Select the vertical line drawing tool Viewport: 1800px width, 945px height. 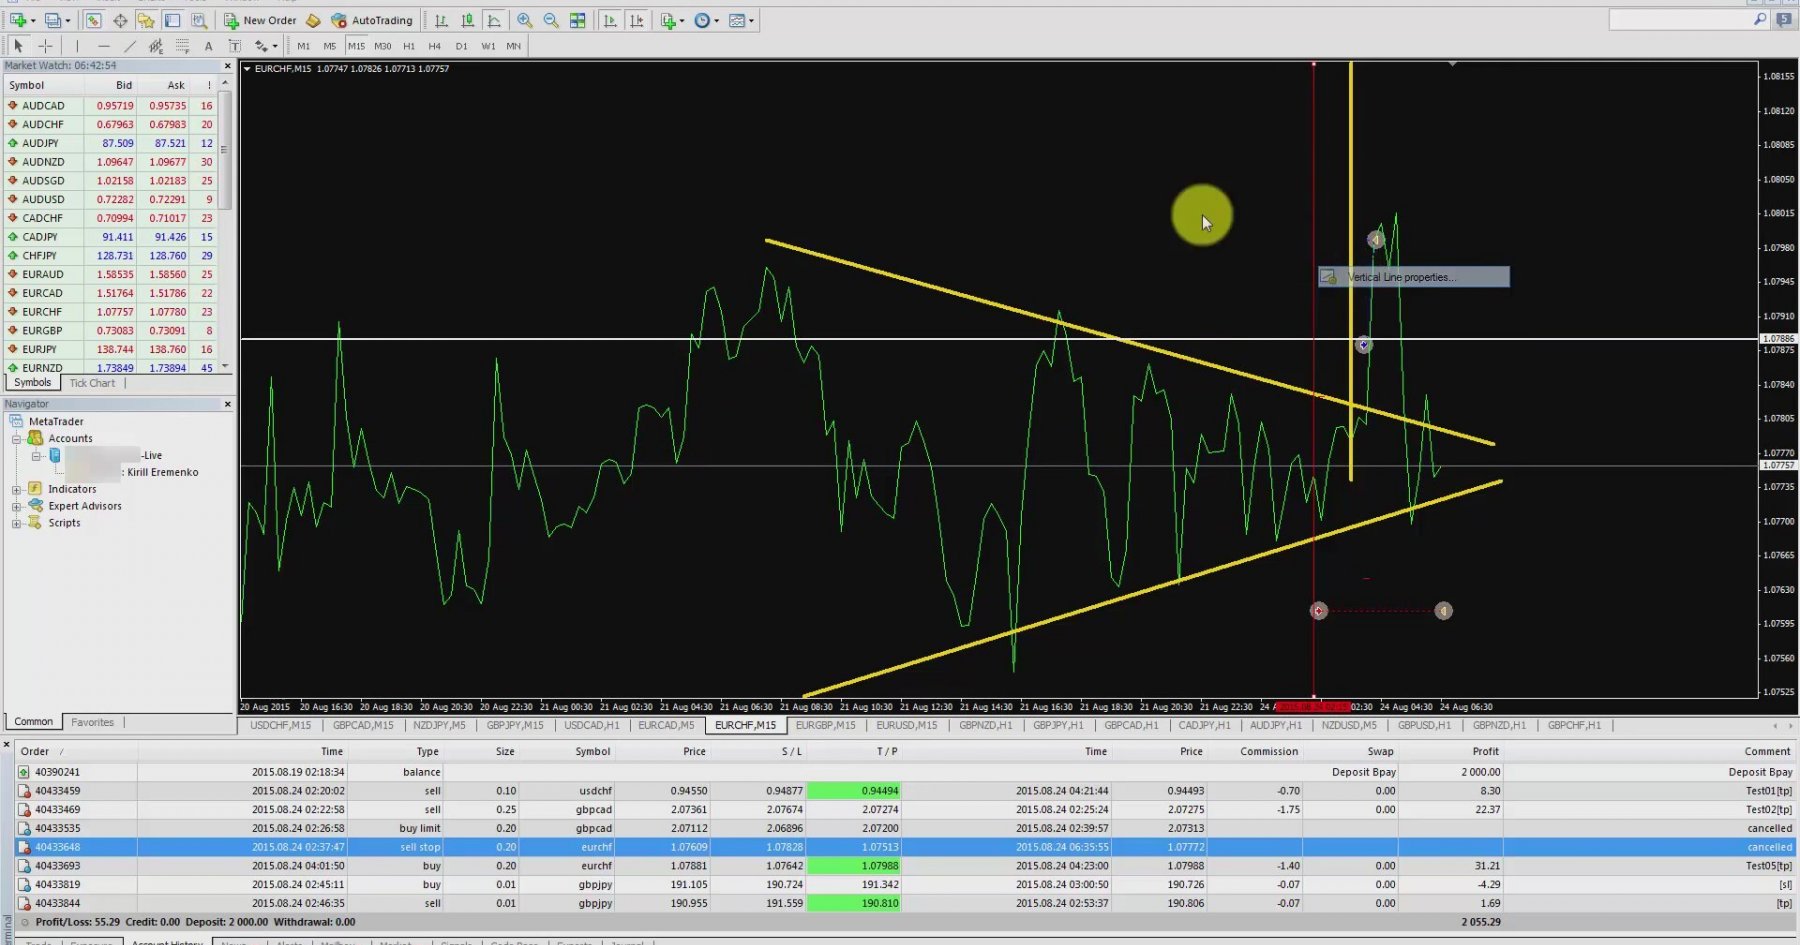tap(77, 46)
